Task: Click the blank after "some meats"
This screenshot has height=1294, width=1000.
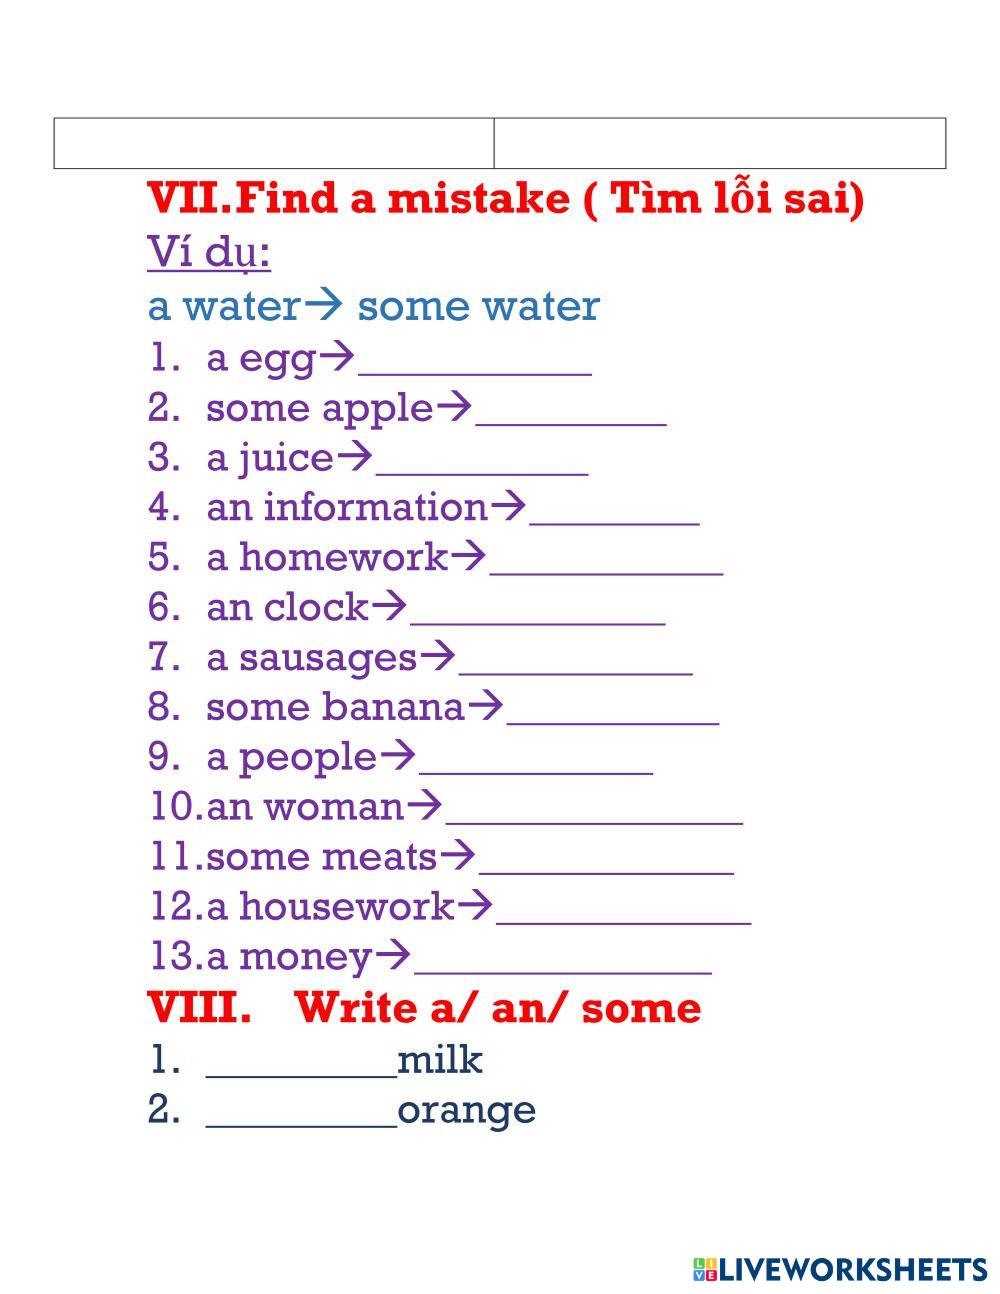Action: pyautogui.click(x=606, y=860)
